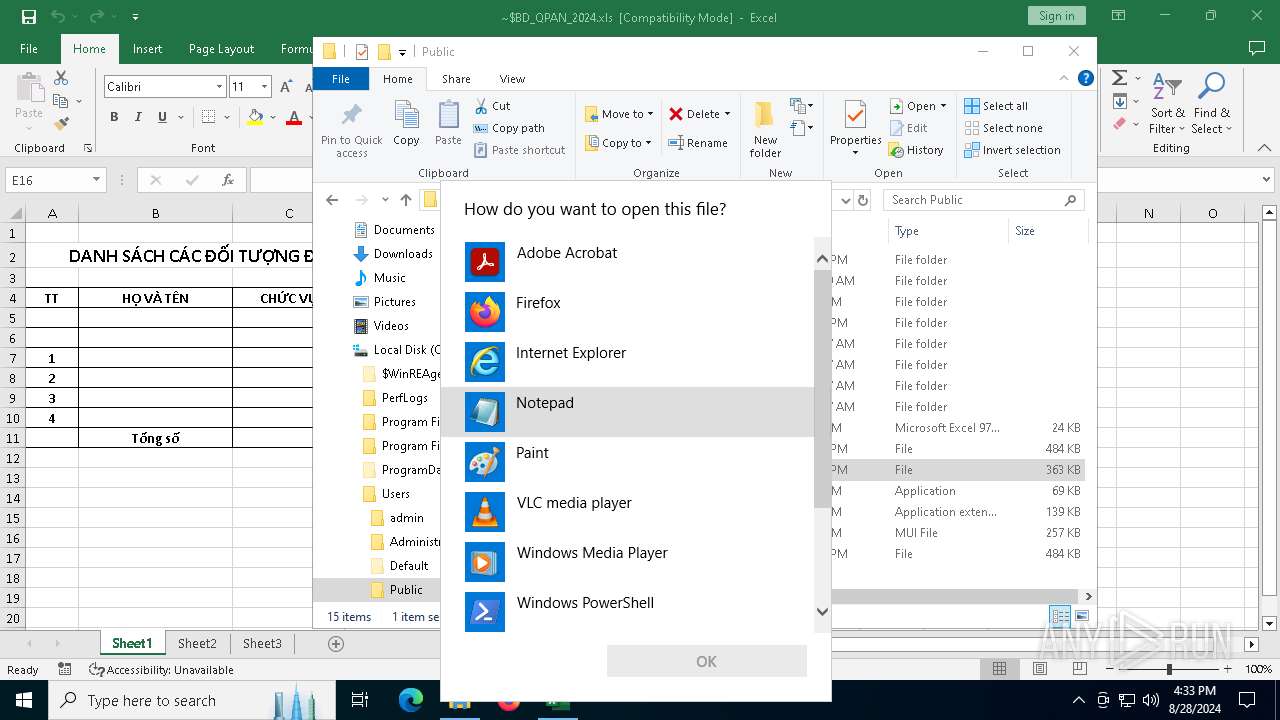Open Delete dropdown in Explorer
1280x720 pixels.
click(727, 114)
